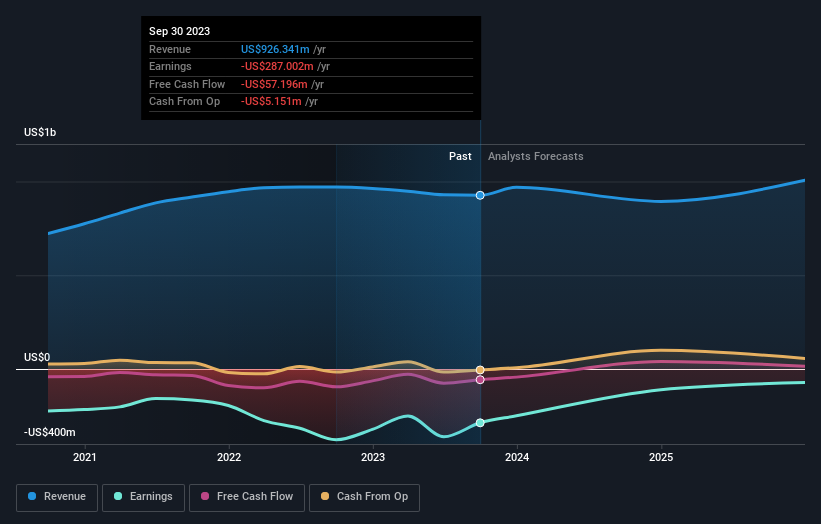Toggle the Revenue legend button
This screenshot has width=821, height=524.
pos(57,497)
